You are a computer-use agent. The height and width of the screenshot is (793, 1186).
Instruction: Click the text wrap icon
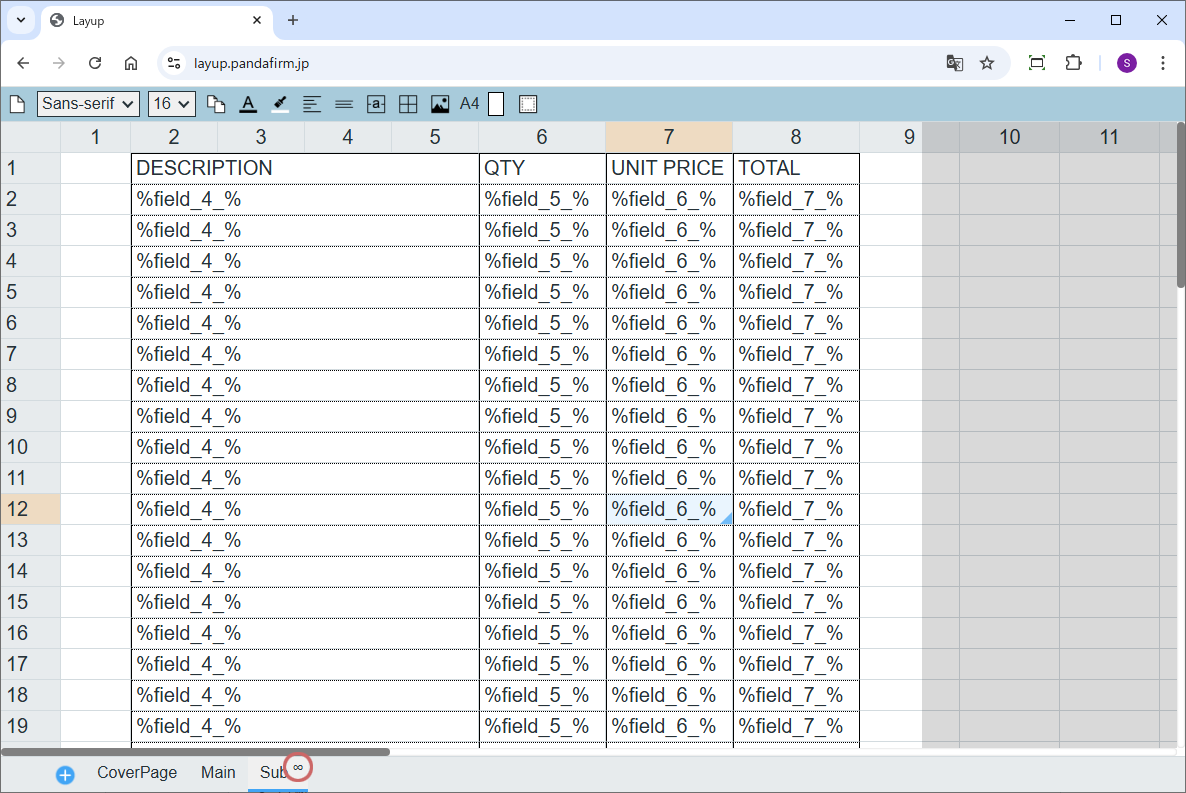pyautogui.click(x=376, y=104)
